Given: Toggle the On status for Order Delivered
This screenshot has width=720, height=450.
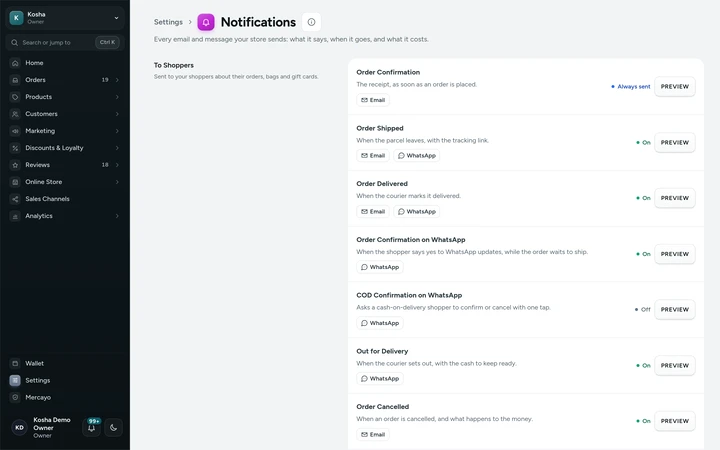Looking at the screenshot, I should (643, 198).
